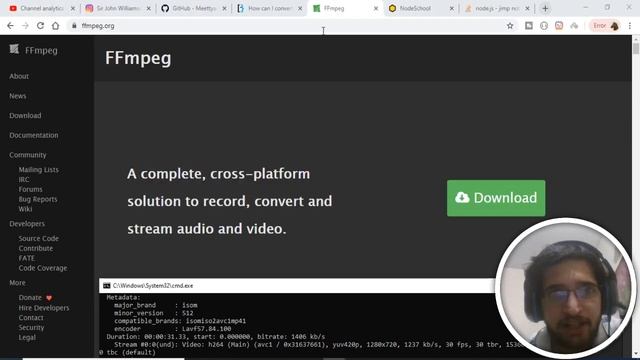Open the Forums link
The width and height of the screenshot is (640, 360).
[x=30, y=189]
